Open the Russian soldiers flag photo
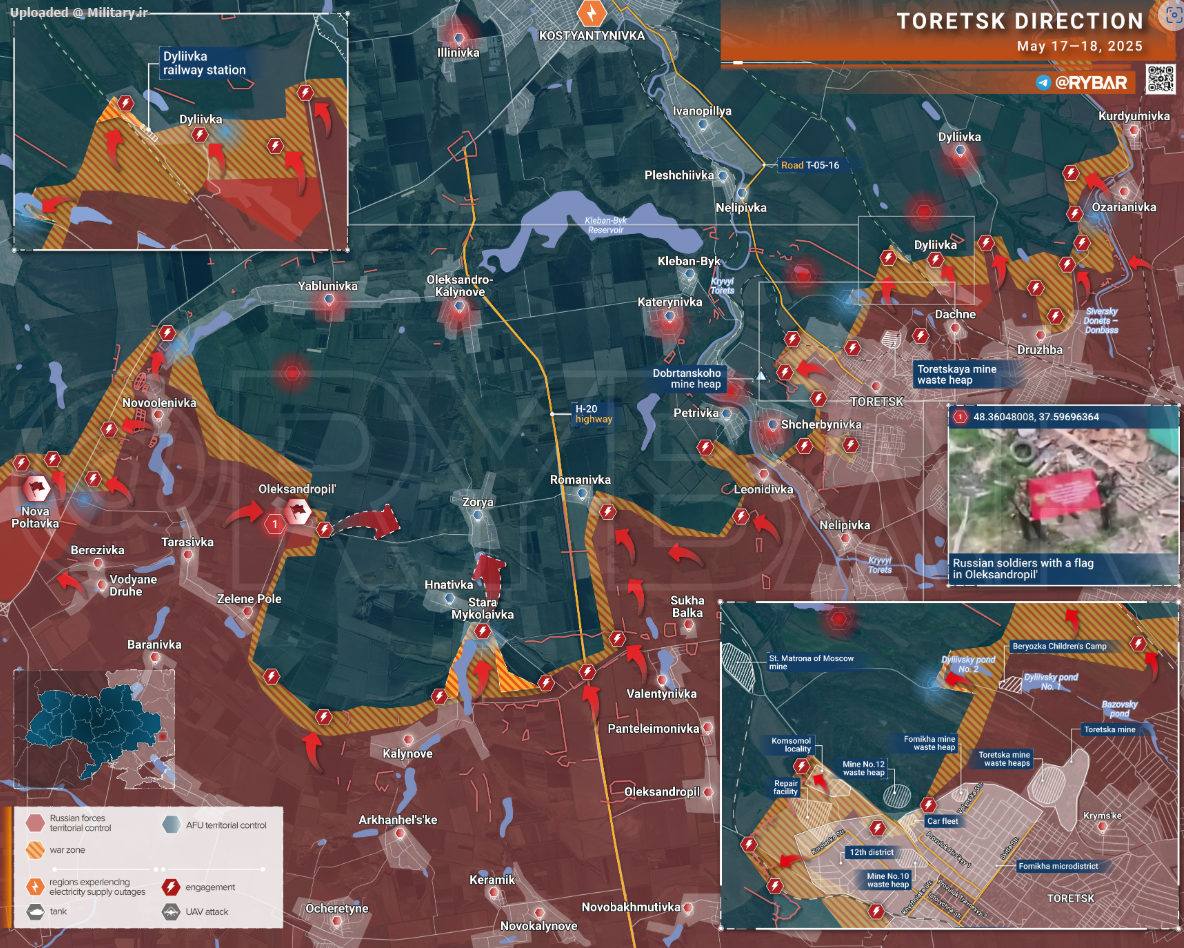Screen dimensions: 1184x948 1062,490
